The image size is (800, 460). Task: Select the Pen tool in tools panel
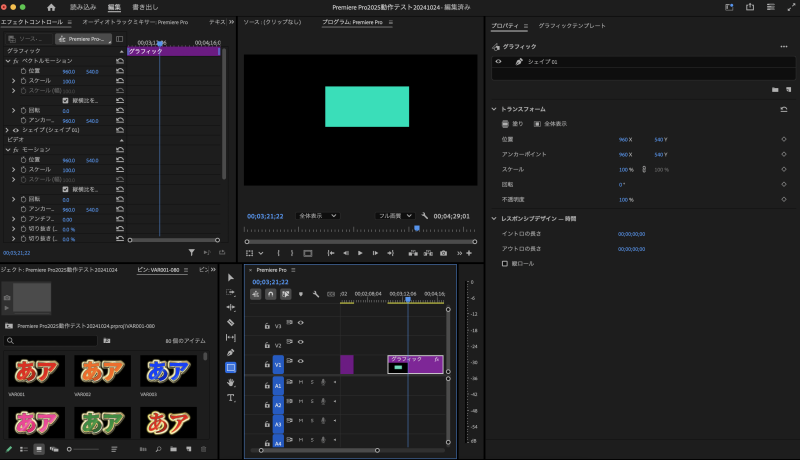[231, 352]
